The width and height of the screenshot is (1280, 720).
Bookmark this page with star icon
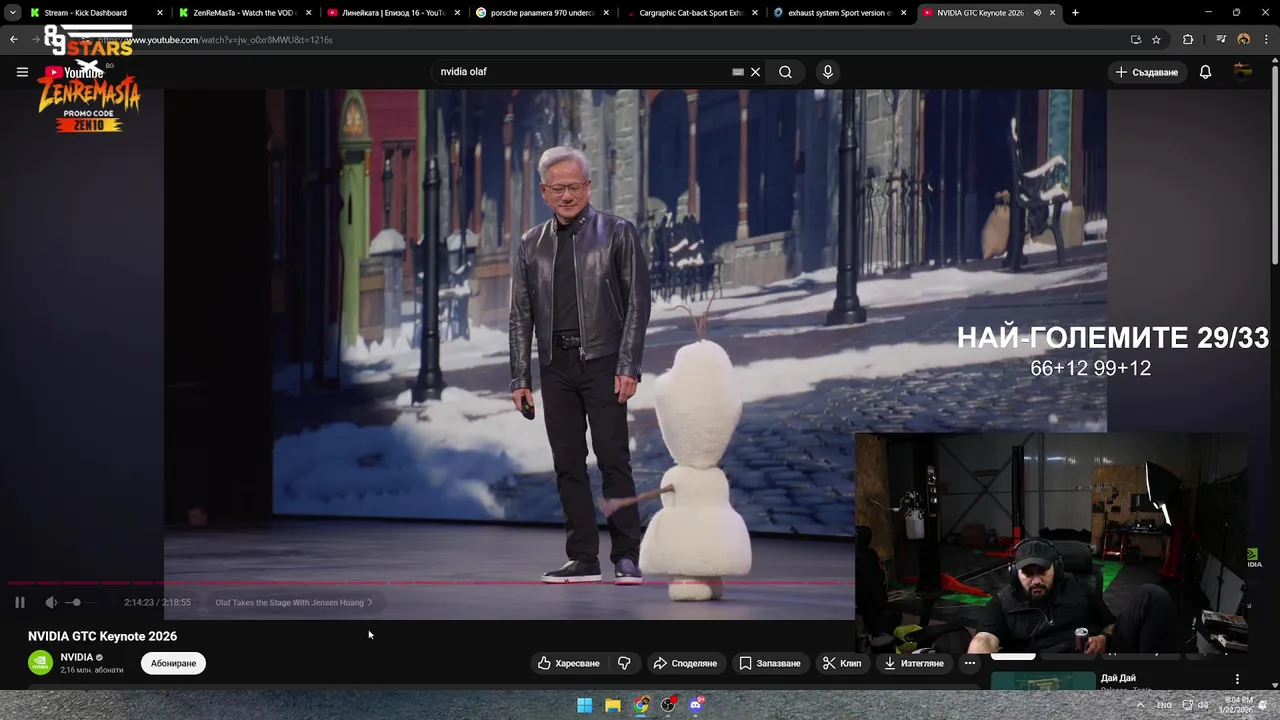(x=1156, y=40)
